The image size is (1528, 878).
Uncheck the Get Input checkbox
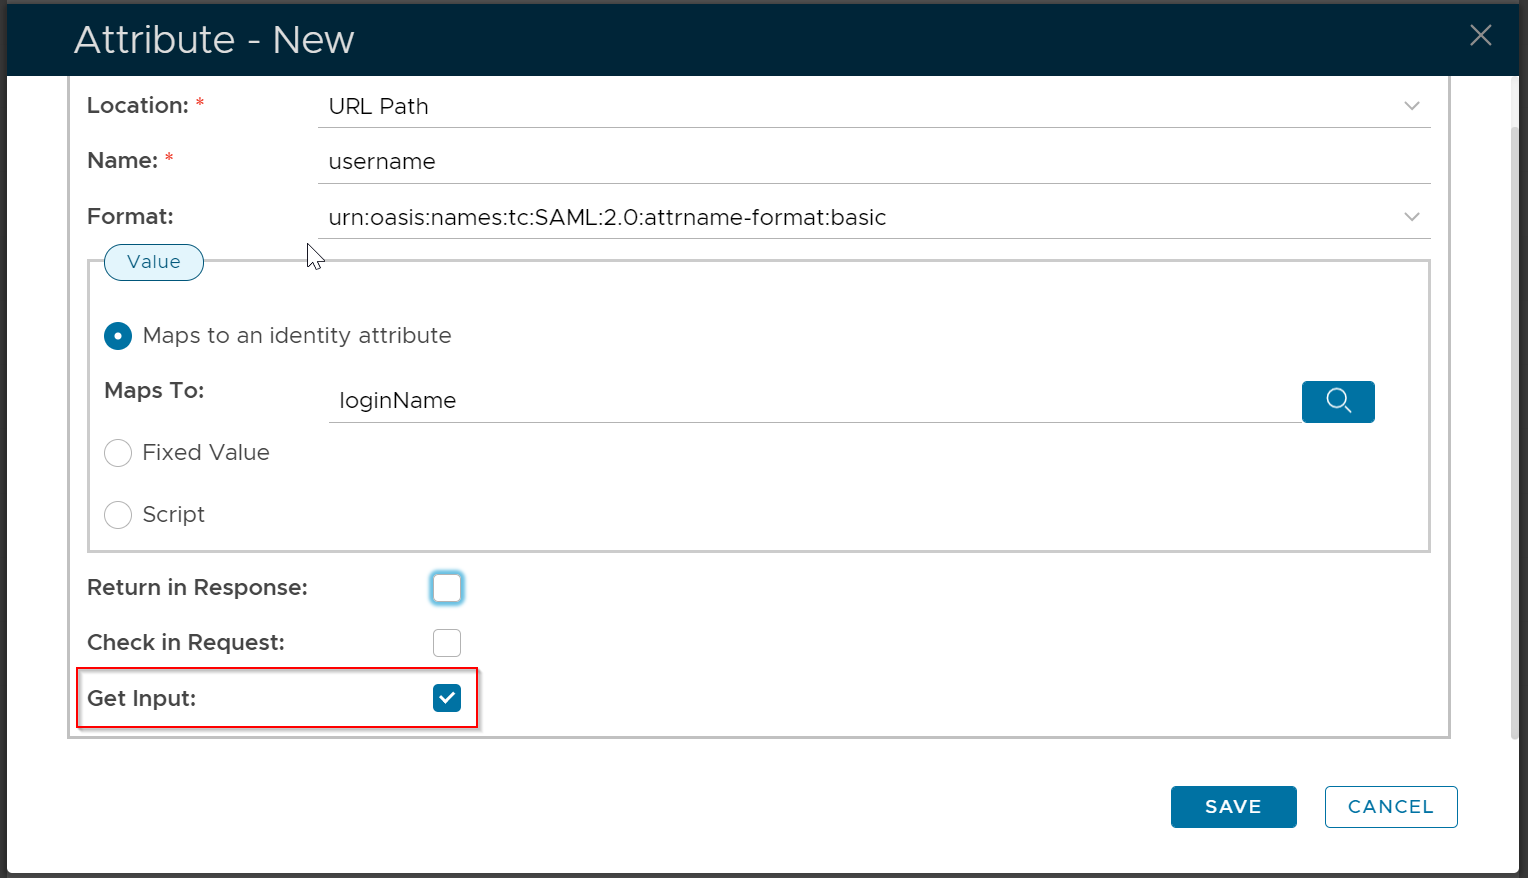pos(447,698)
